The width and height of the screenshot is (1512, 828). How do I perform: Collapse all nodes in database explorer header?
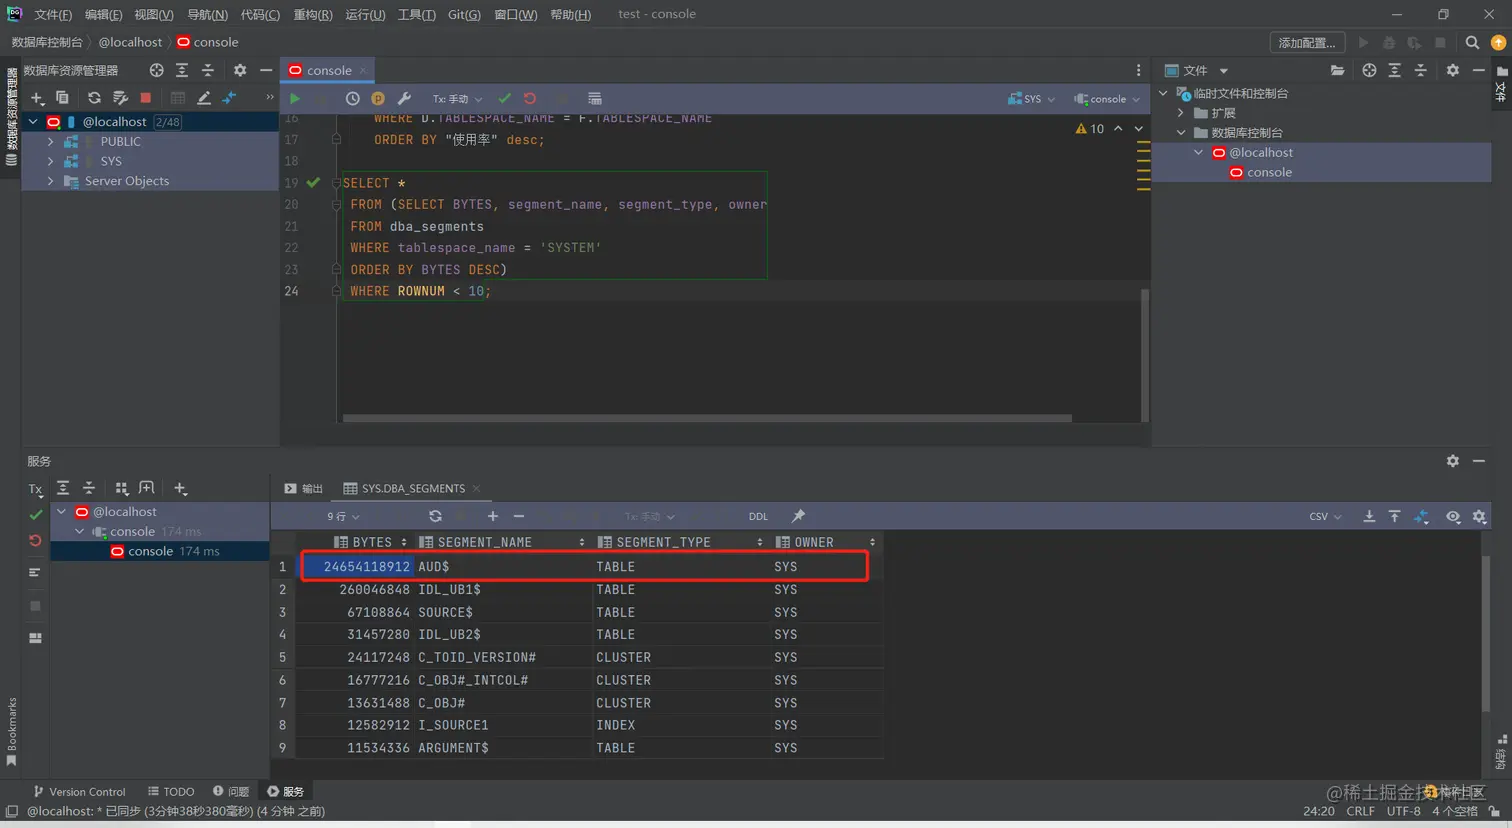pos(208,70)
